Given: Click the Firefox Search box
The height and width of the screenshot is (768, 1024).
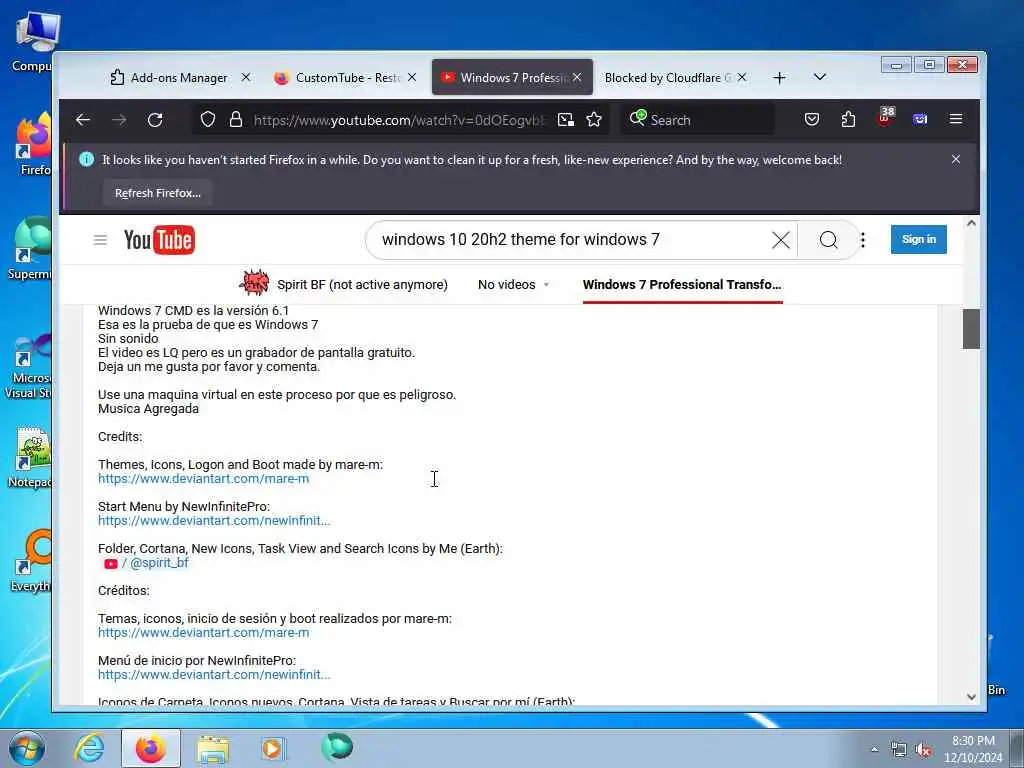Looking at the screenshot, I should [697, 120].
